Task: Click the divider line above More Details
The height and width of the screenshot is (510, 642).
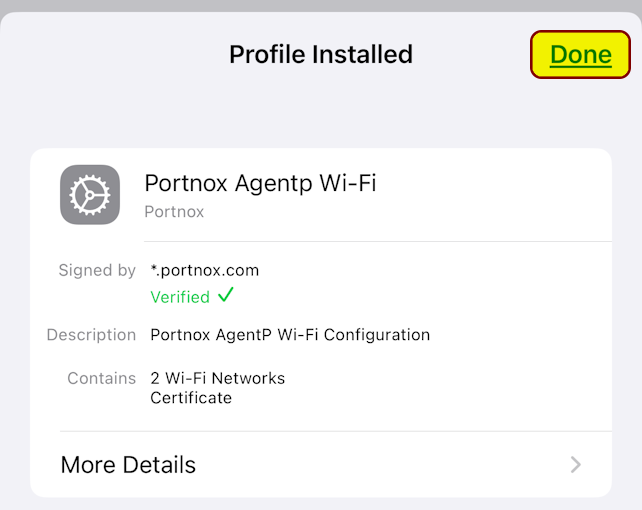Action: [x=336, y=431]
